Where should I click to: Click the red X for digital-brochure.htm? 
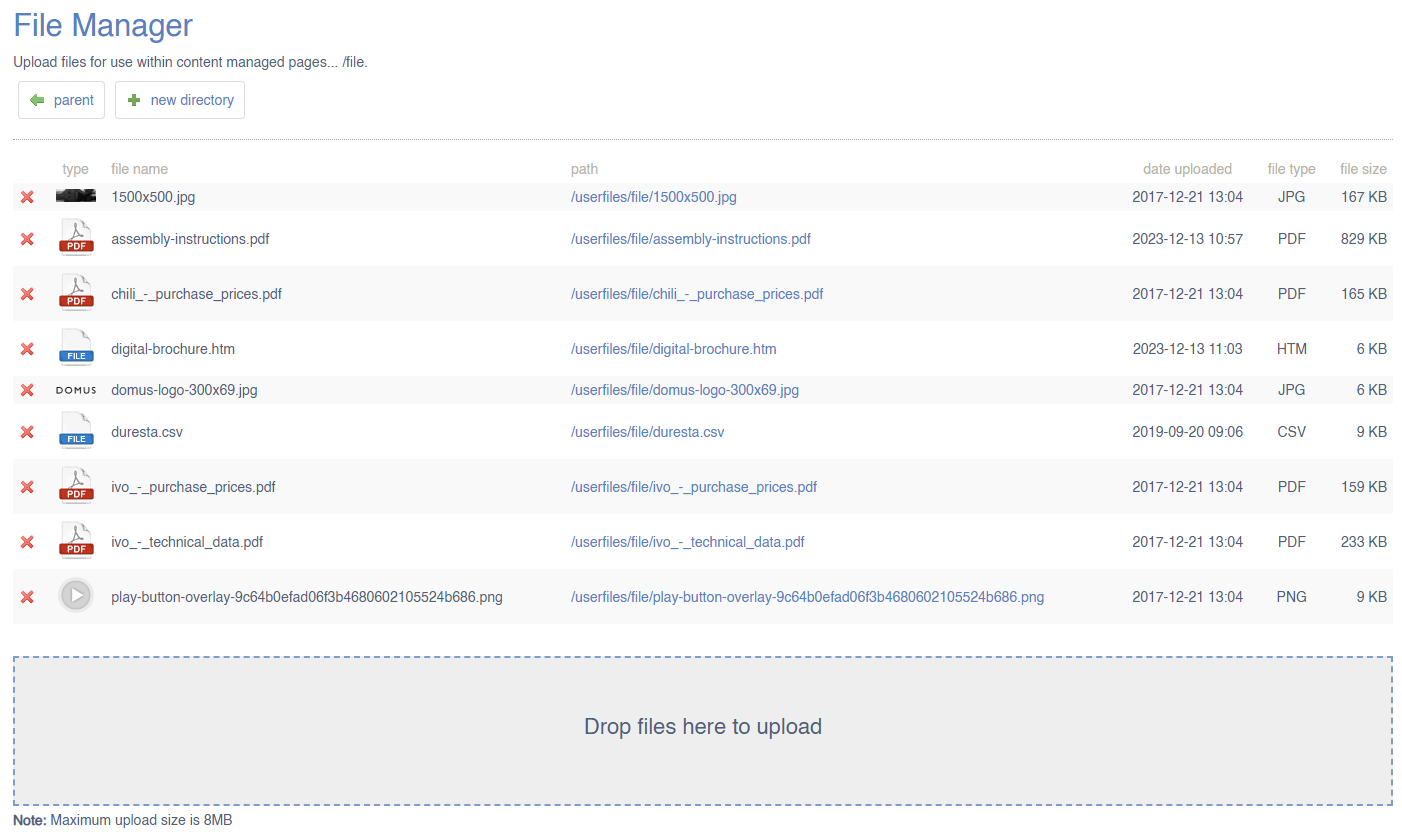pos(27,349)
